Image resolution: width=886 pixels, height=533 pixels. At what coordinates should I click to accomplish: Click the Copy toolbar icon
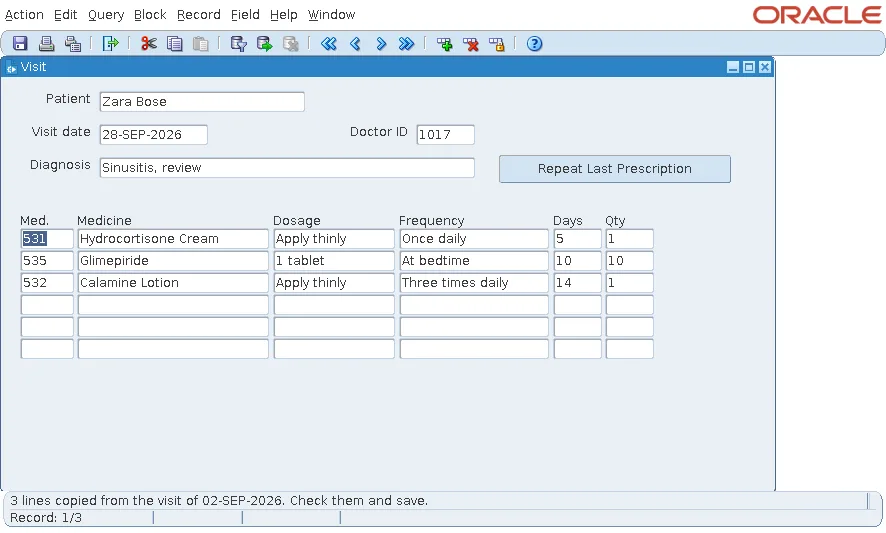175,44
